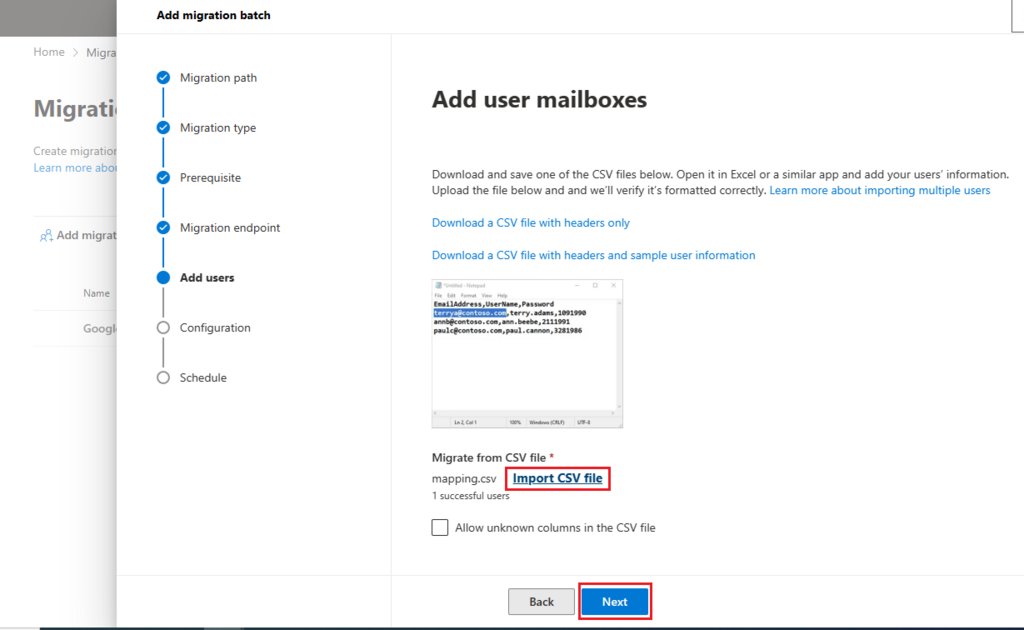The image size is (1024, 630).
Task: Click the Migration breadcrumb item
Action: click(x=100, y=51)
